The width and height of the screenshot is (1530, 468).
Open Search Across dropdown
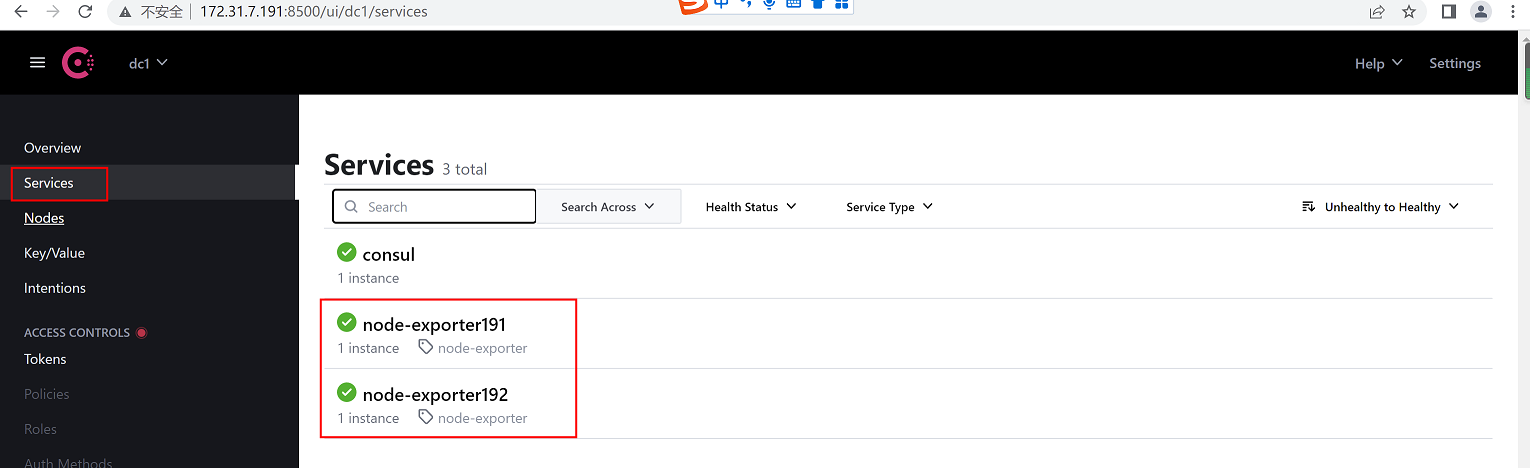(x=608, y=207)
